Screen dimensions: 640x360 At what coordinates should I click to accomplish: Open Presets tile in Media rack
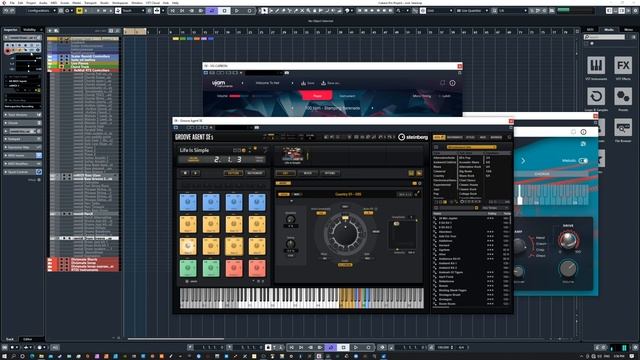click(623, 97)
